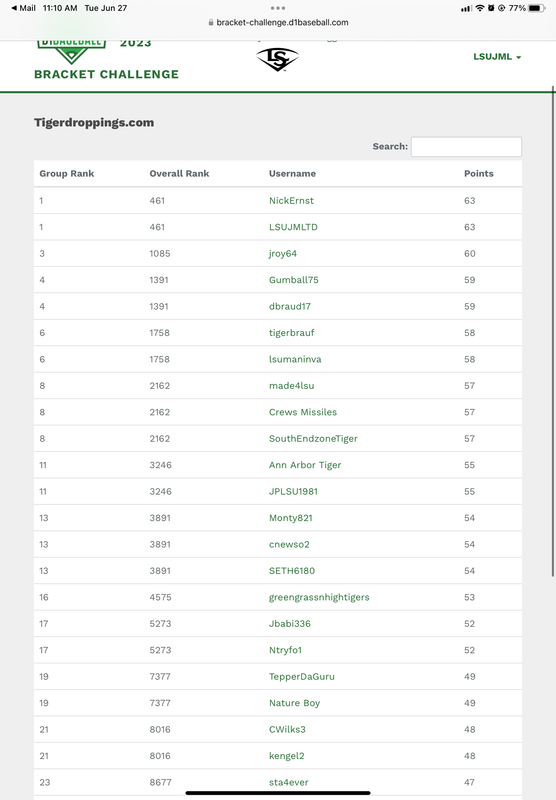Click the Tigerdroppings.com group heading
This screenshot has height=800, width=556.
pyautogui.click(x=94, y=123)
